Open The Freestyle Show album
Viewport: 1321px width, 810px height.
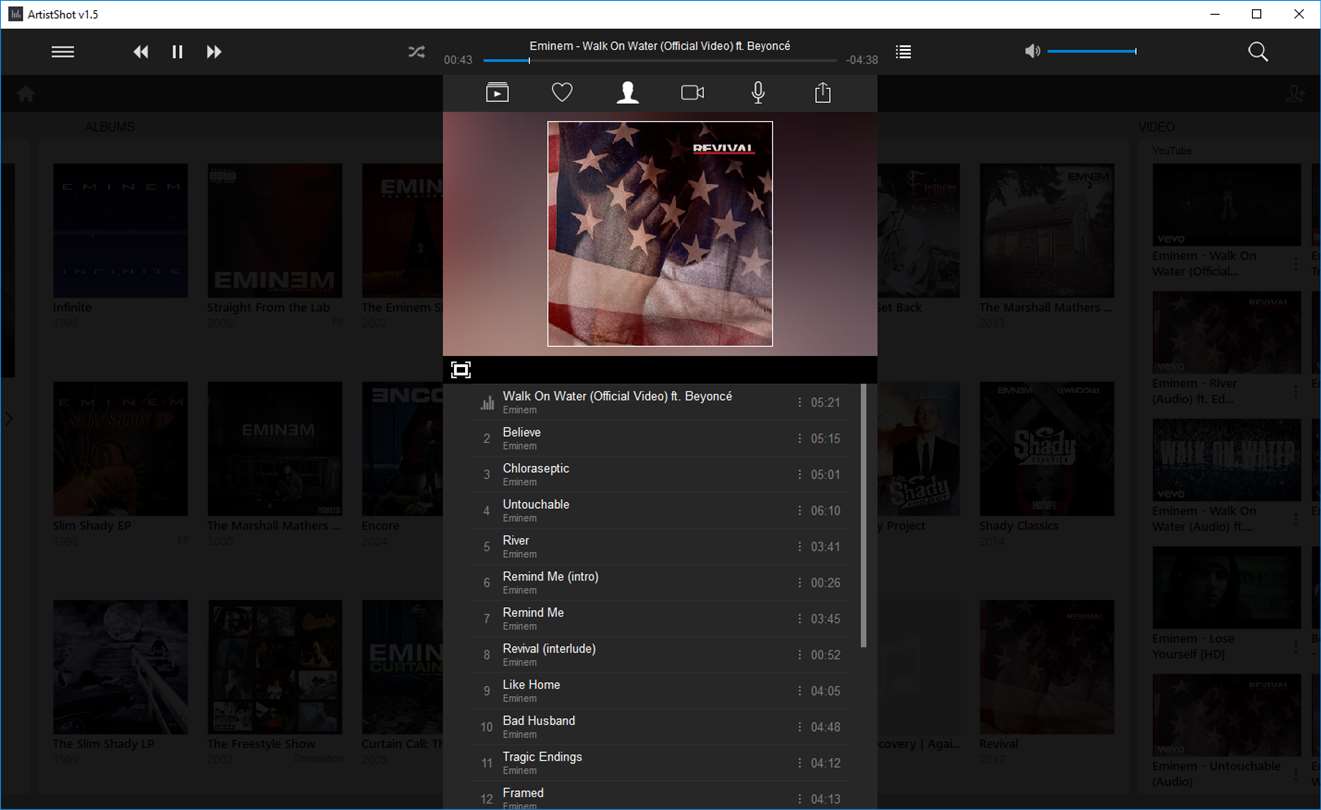pyautogui.click(x=275, y=667)
